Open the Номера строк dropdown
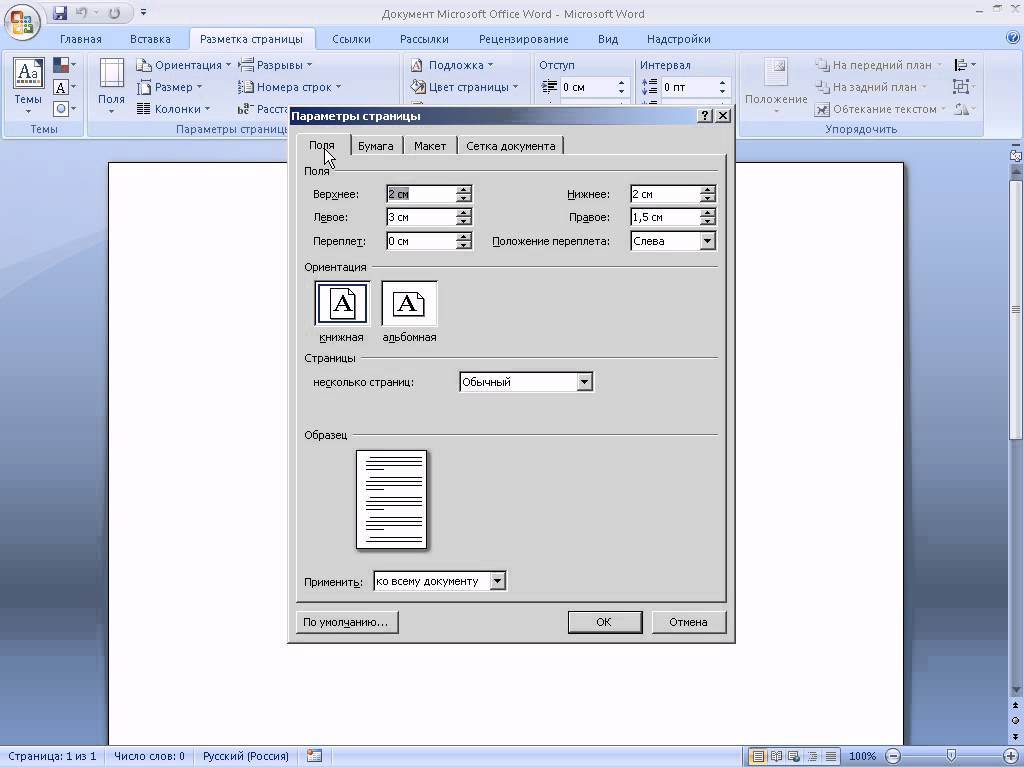This screenshot has width=1024, height=768. point(289,87)
